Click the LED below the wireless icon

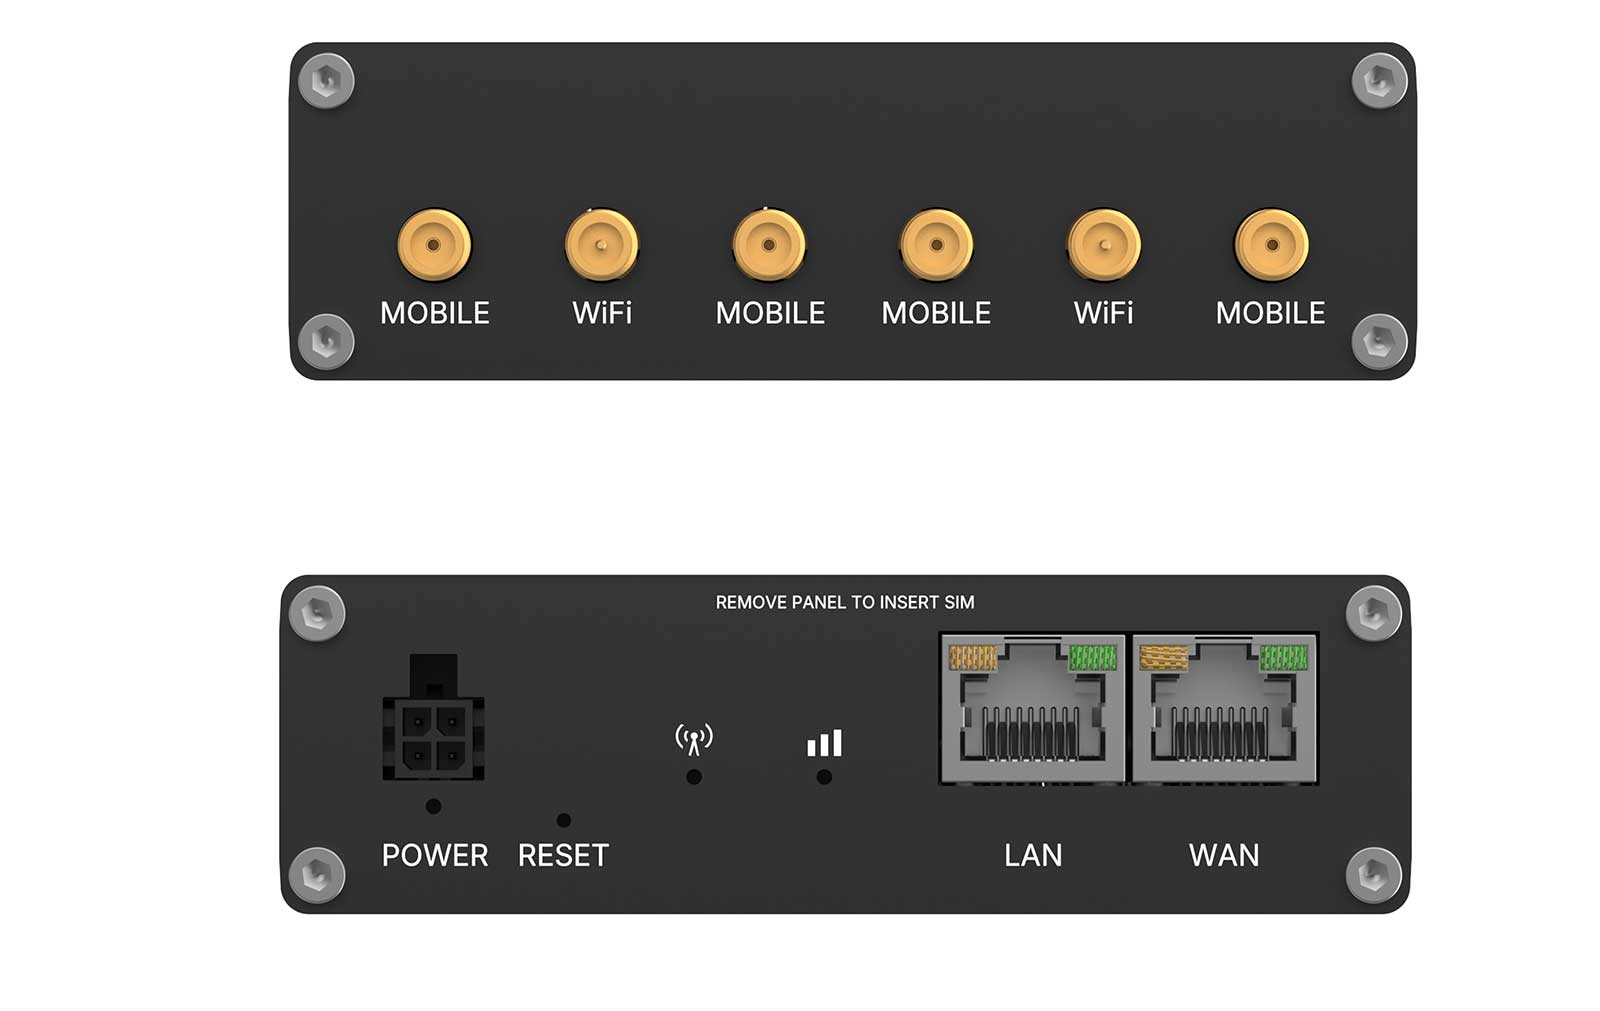(x=694, y=777)
